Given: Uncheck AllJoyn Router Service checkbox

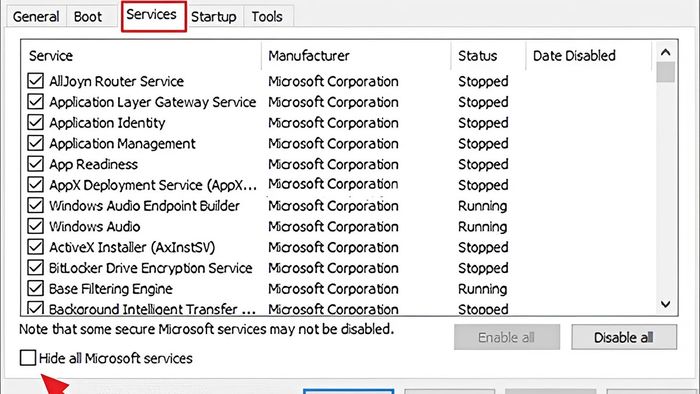Looking at the screenshot, I should point(35,81).
